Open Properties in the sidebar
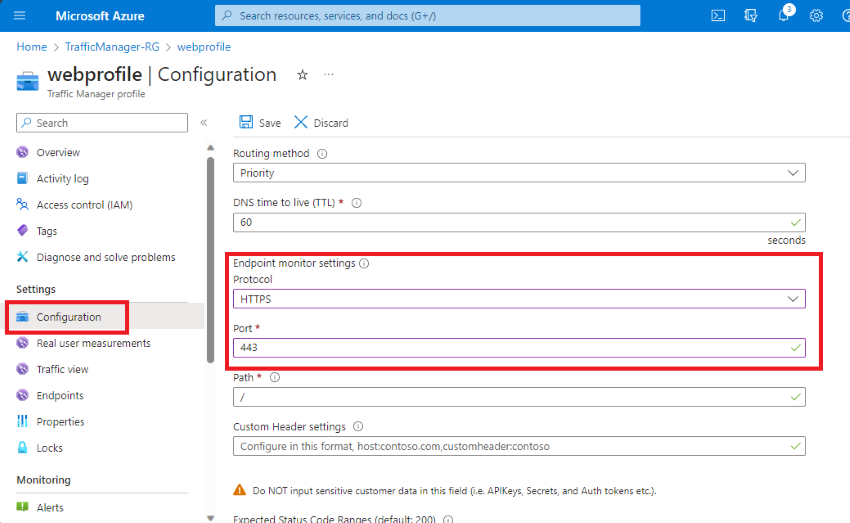Image resolution: width=850 pixels, height=523 pixels. coord(60,422)
